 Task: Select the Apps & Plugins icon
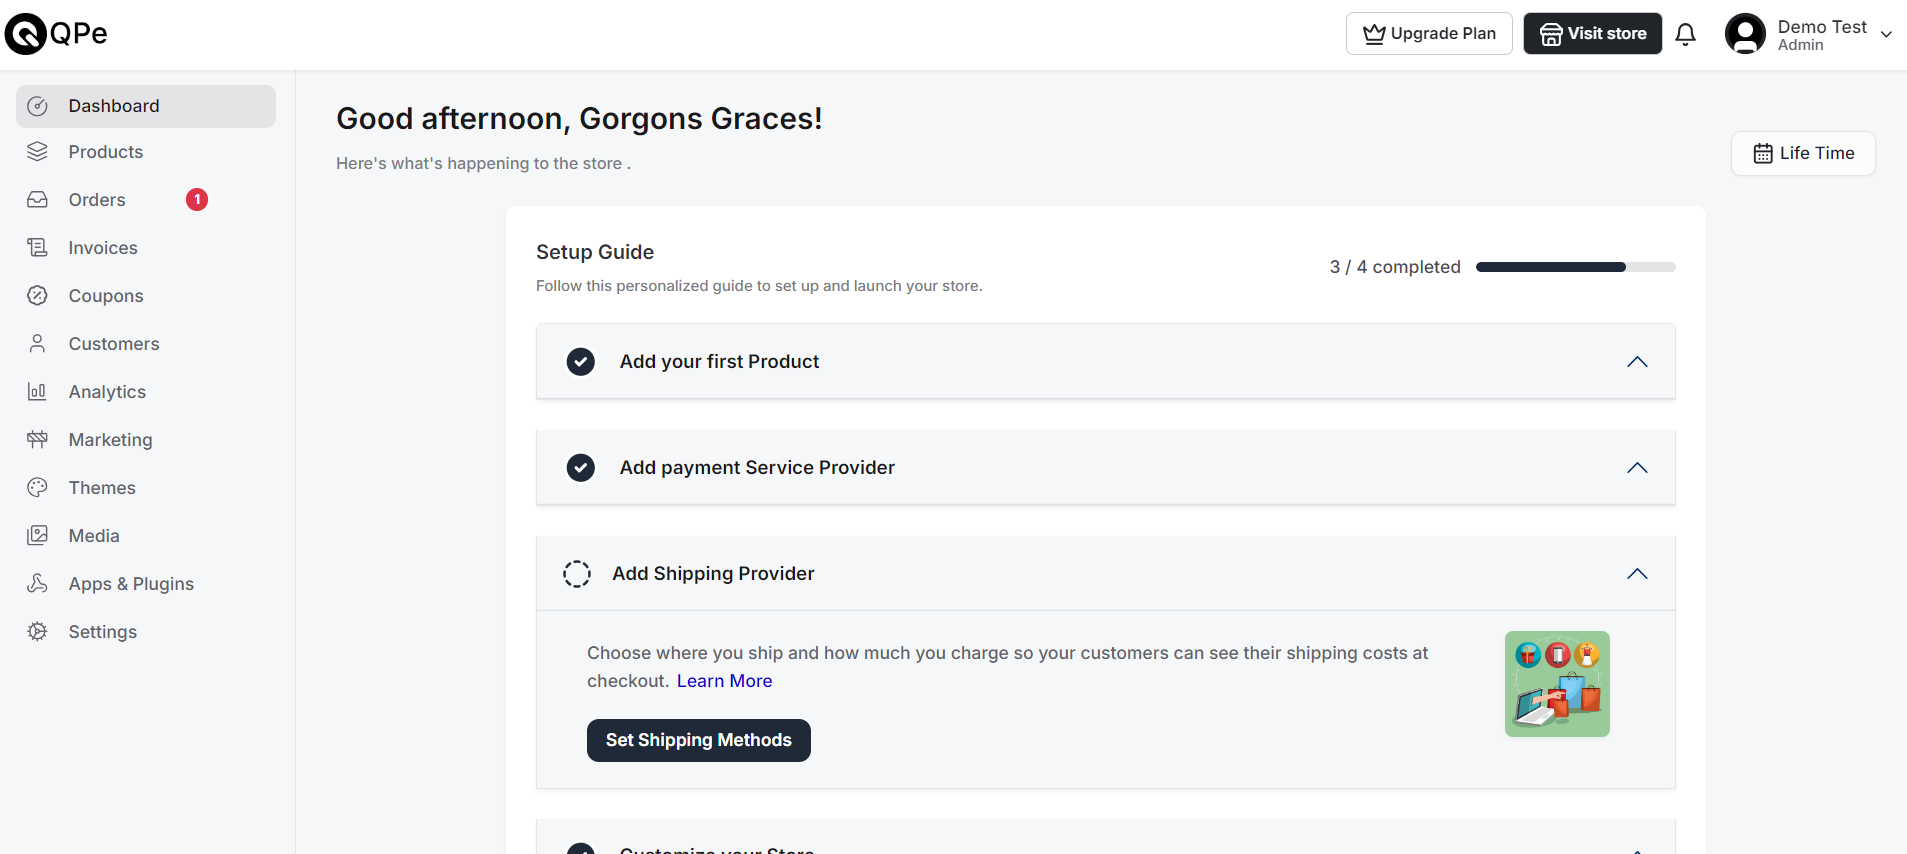tap(38, 583)
